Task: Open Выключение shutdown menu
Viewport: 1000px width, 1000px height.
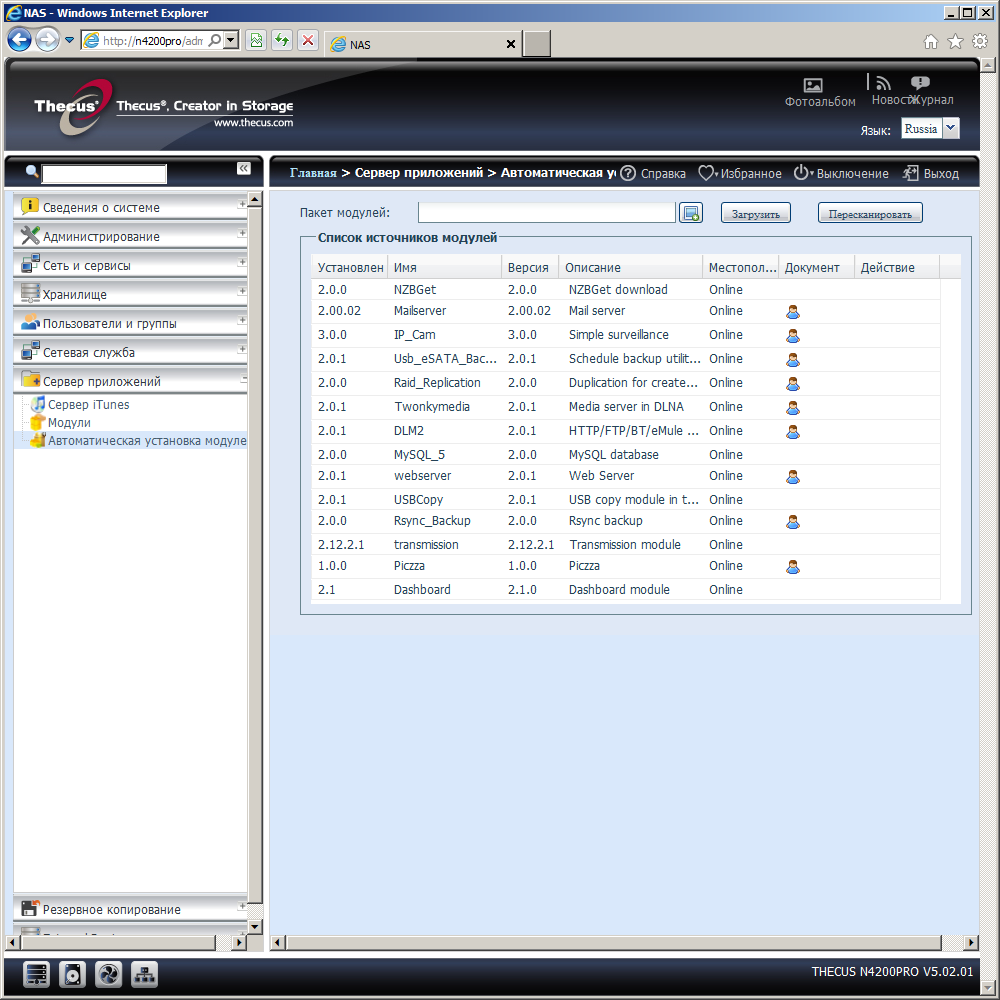Action: (841, 173)
